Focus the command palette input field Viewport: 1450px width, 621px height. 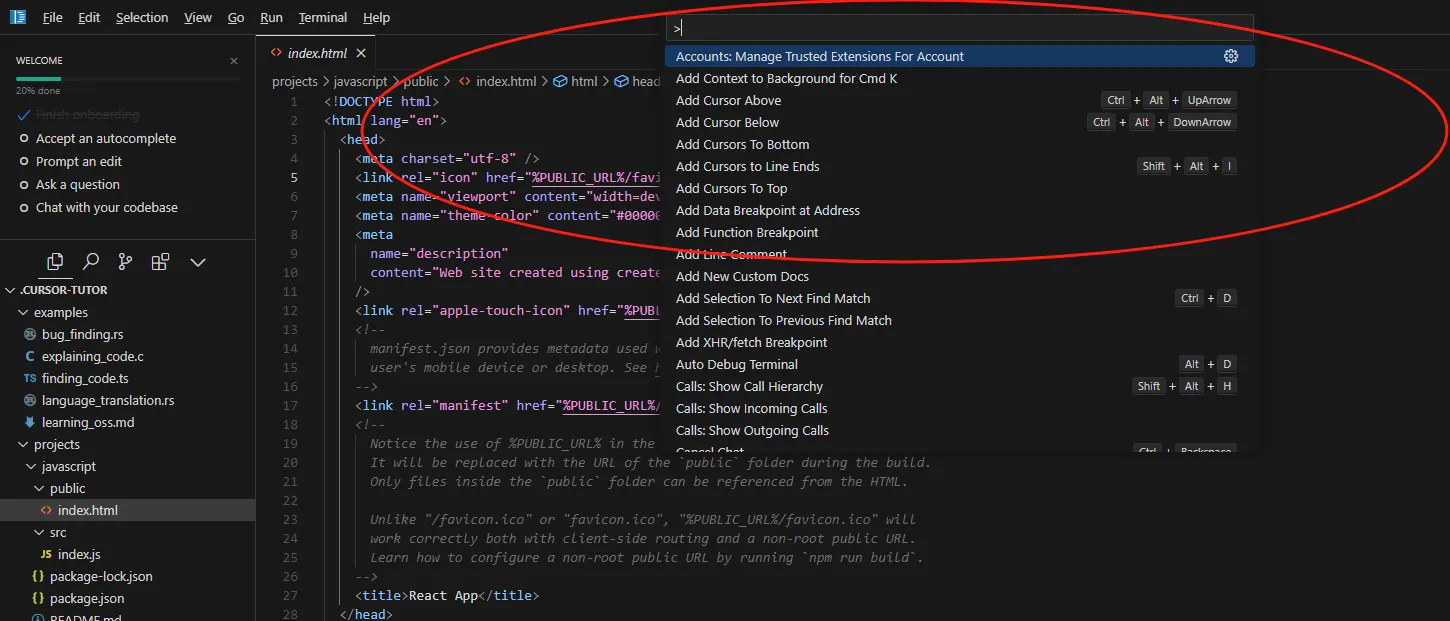(960, 29)
